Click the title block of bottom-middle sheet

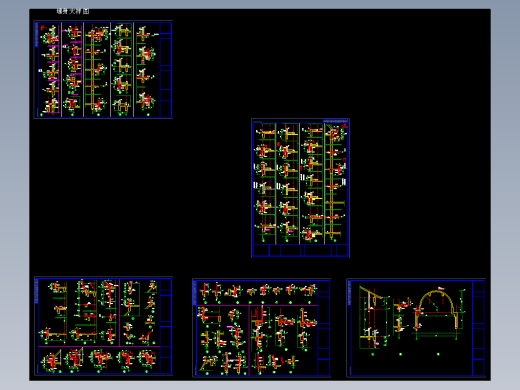[x=324, y=328]
